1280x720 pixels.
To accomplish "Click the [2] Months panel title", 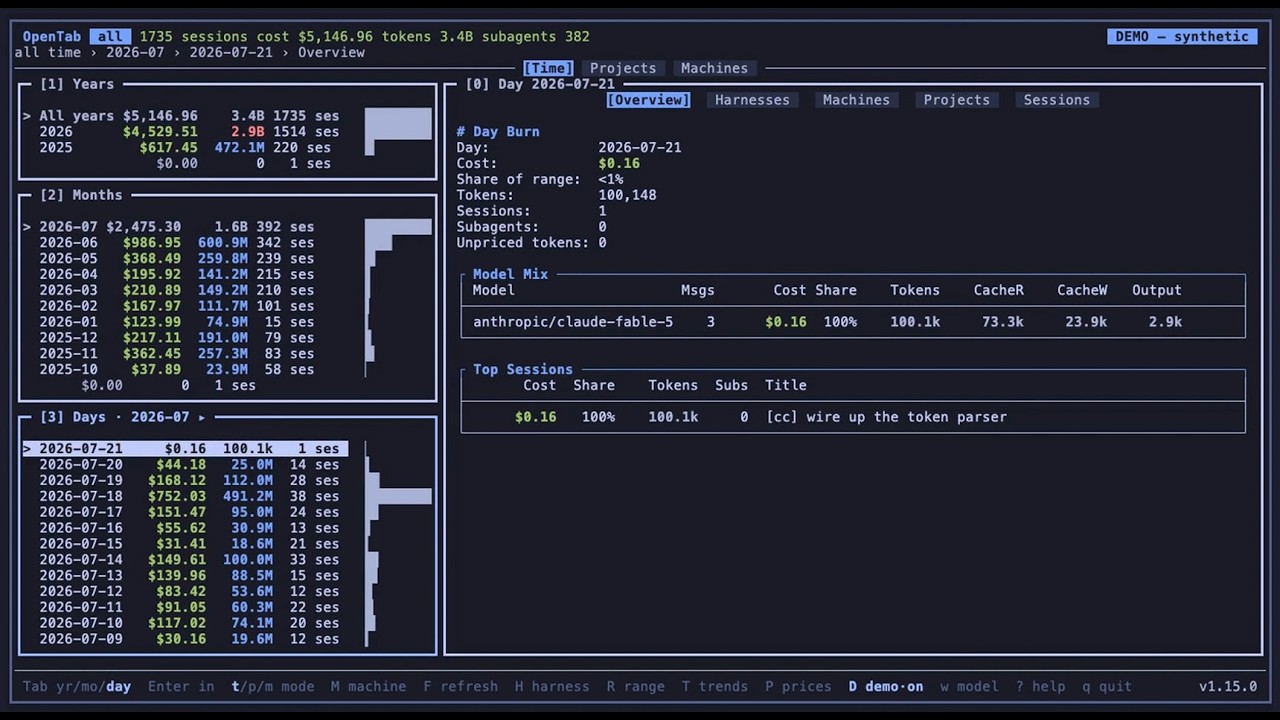I will [x=81, y=195].
